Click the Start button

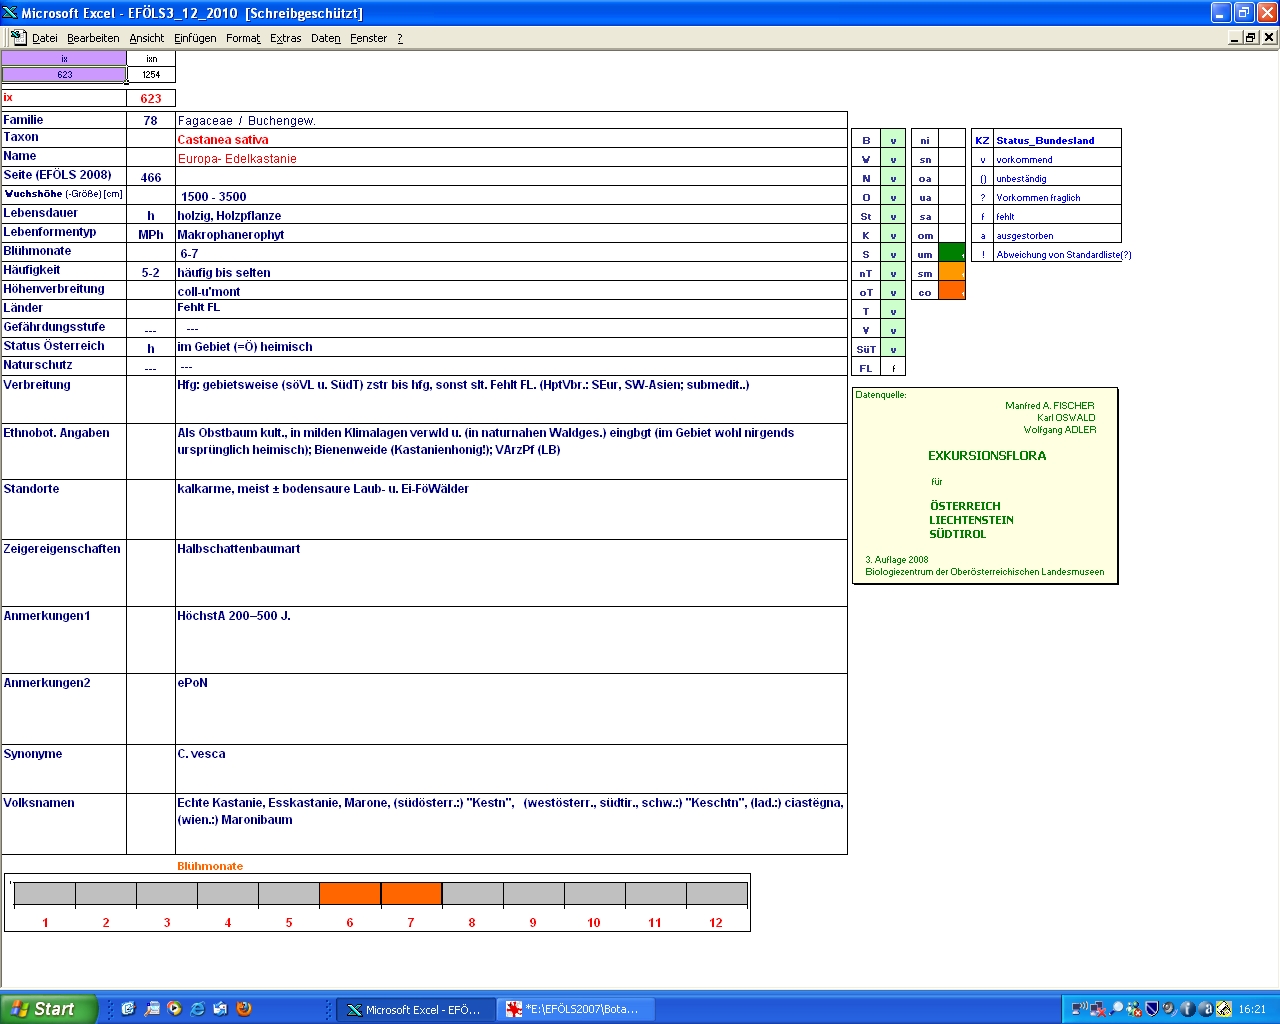click(49, 1009)
